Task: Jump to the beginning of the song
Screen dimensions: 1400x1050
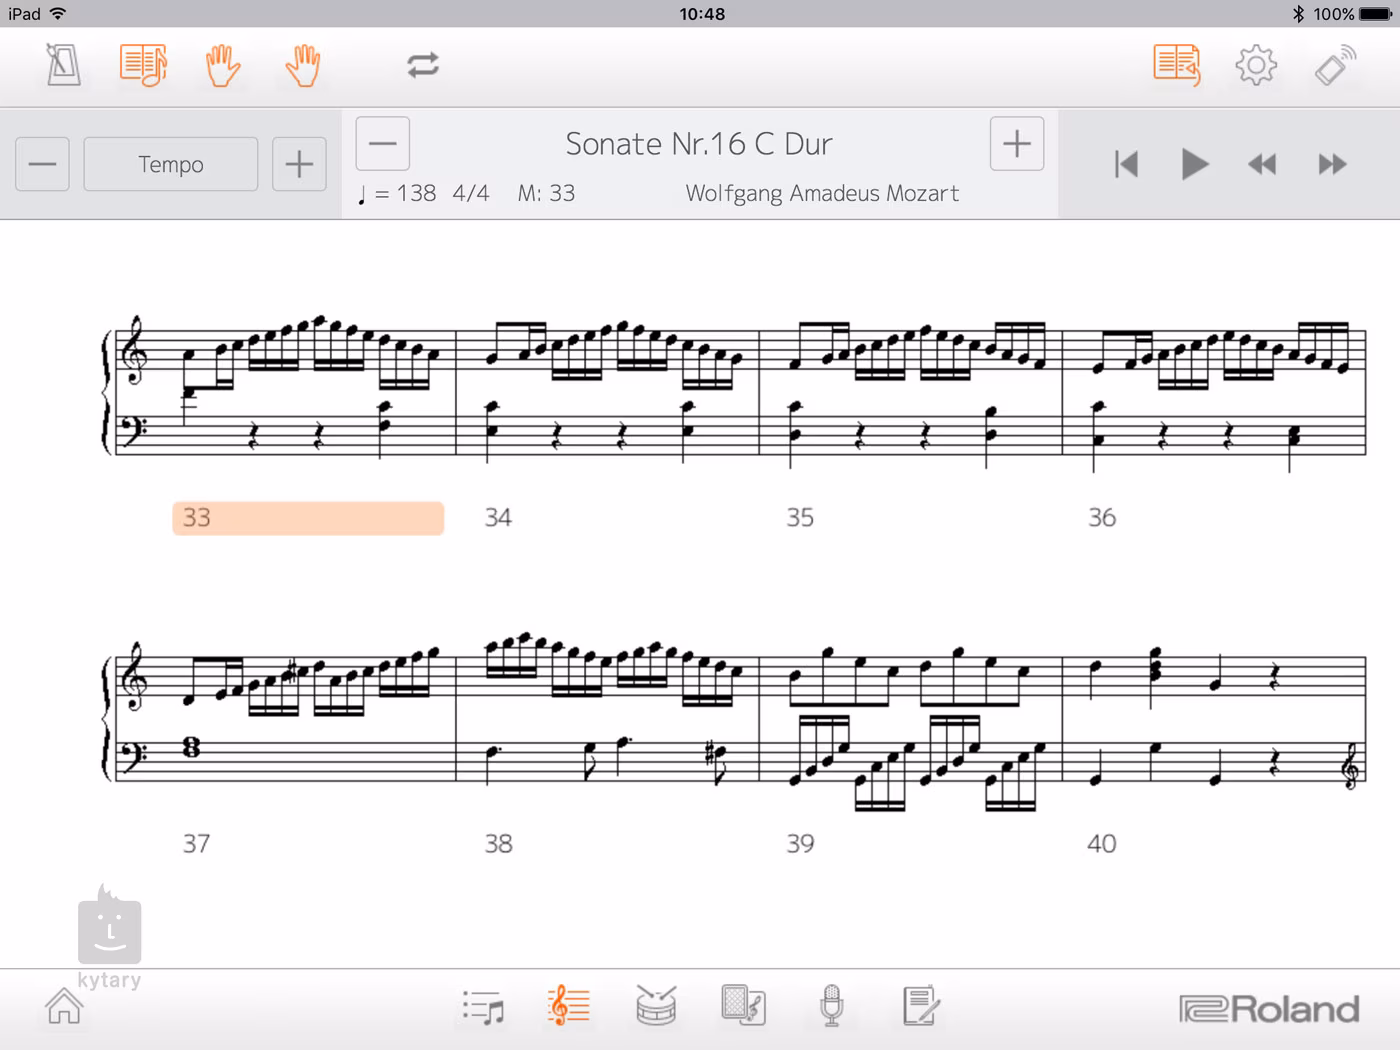Action: pos(1126,164)
